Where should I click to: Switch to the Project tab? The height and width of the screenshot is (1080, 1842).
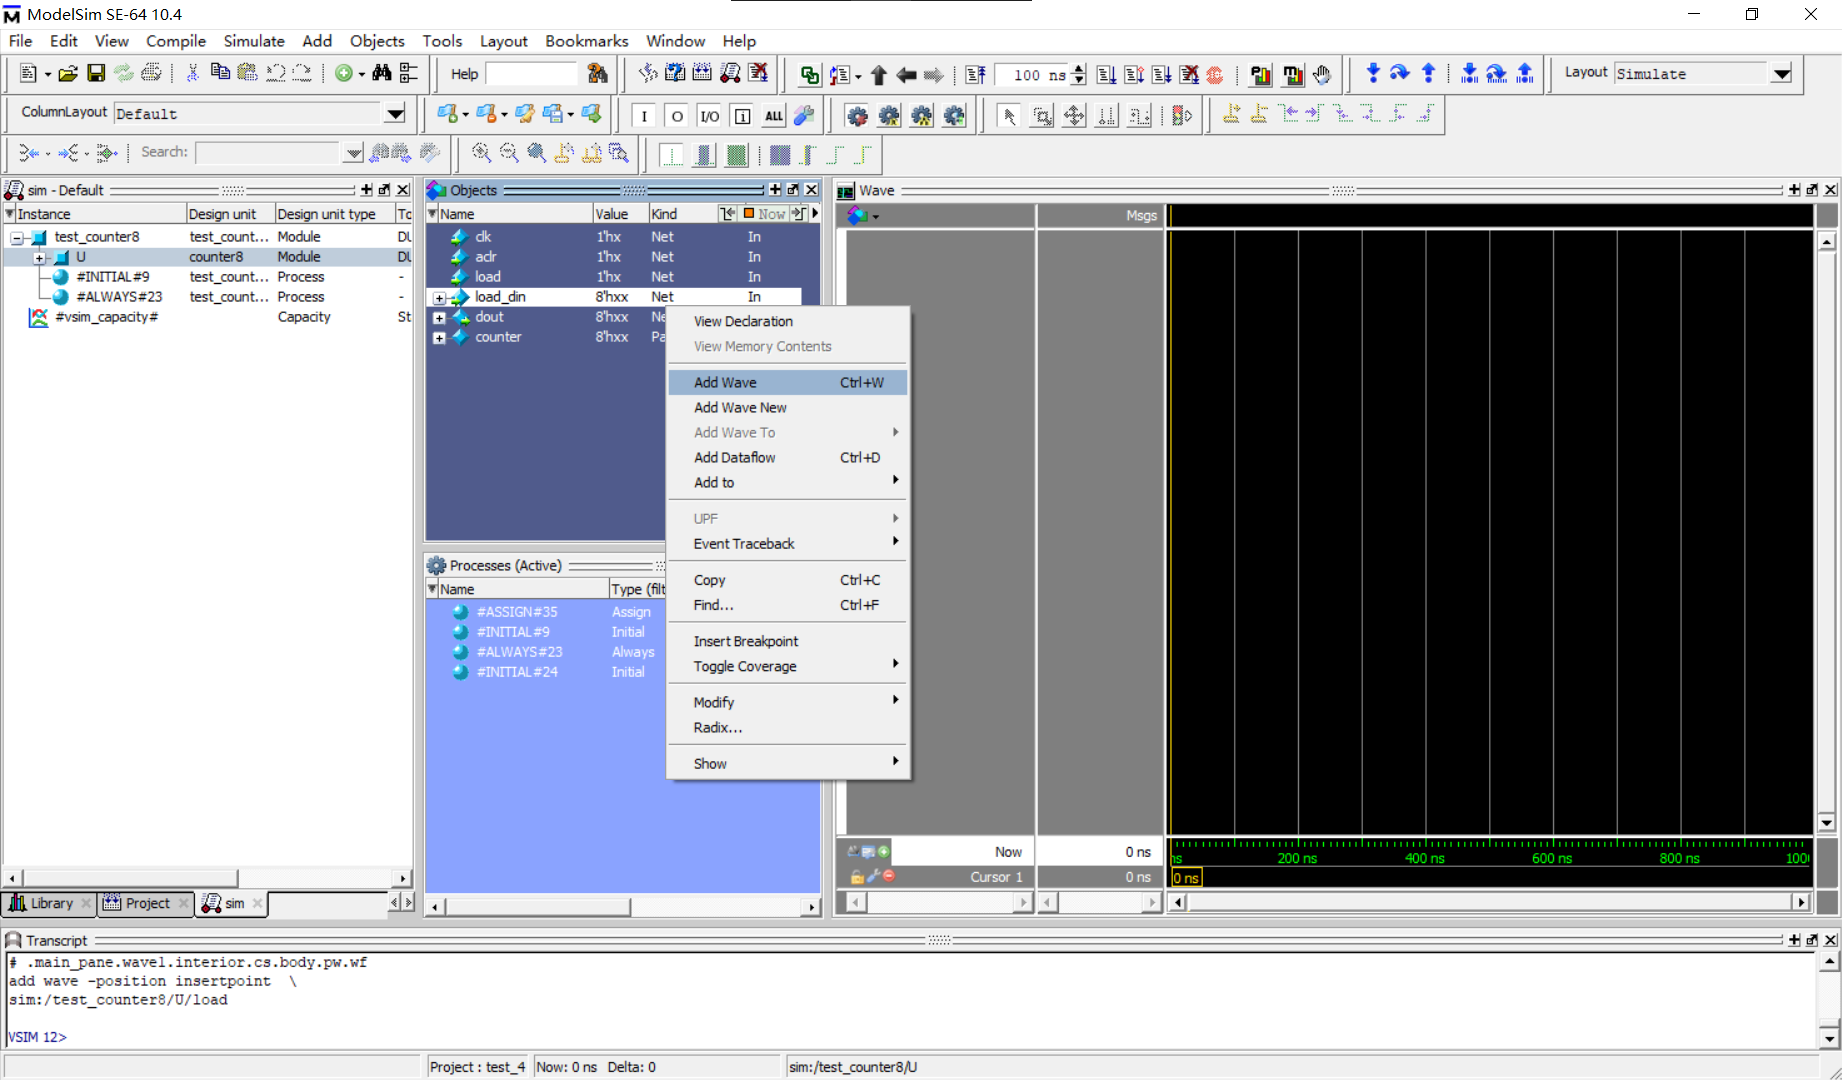[145, 904]
